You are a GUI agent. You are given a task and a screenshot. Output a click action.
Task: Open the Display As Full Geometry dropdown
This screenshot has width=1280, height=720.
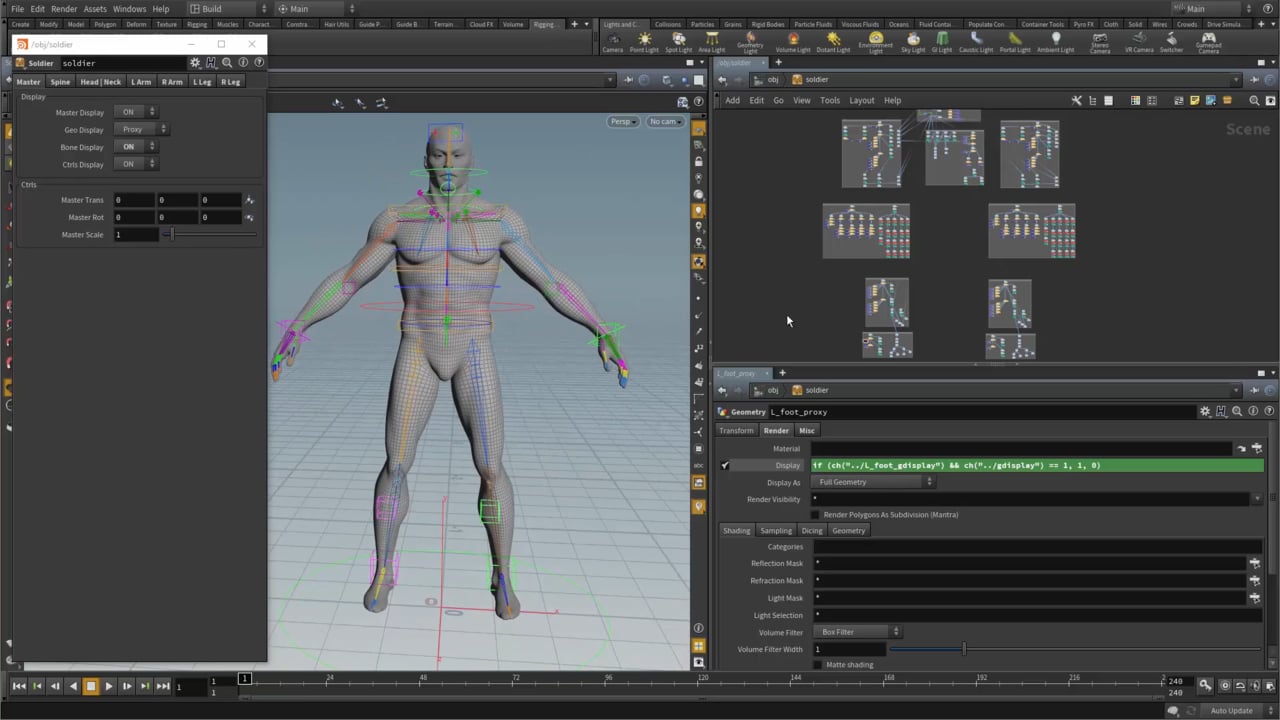[x=874, y=483]
